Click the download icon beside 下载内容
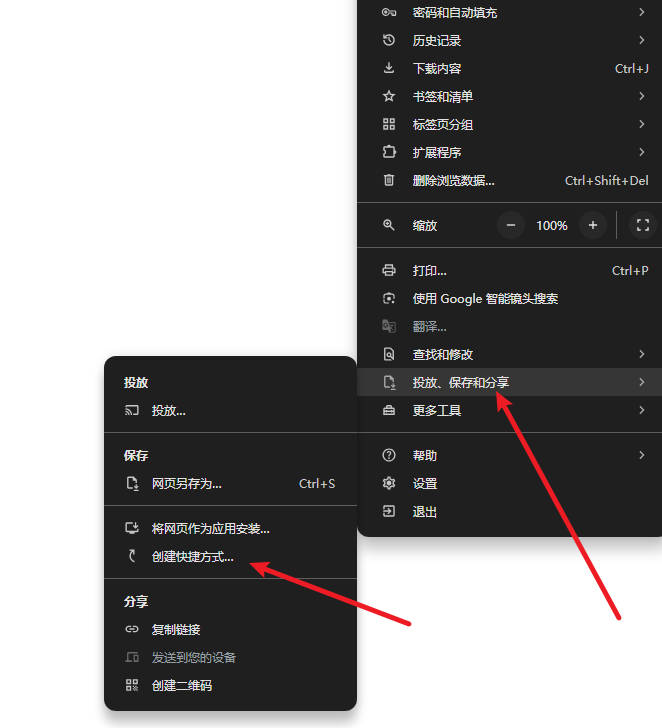Image resolution: width=662 pixels, height=728 pixels. click(389, 68)
